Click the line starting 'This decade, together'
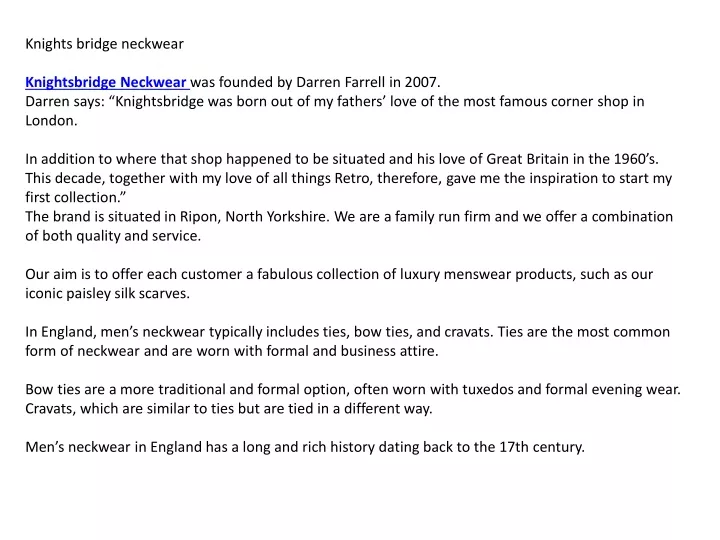This screenshot has width=720, height=540. coord(349,178)
